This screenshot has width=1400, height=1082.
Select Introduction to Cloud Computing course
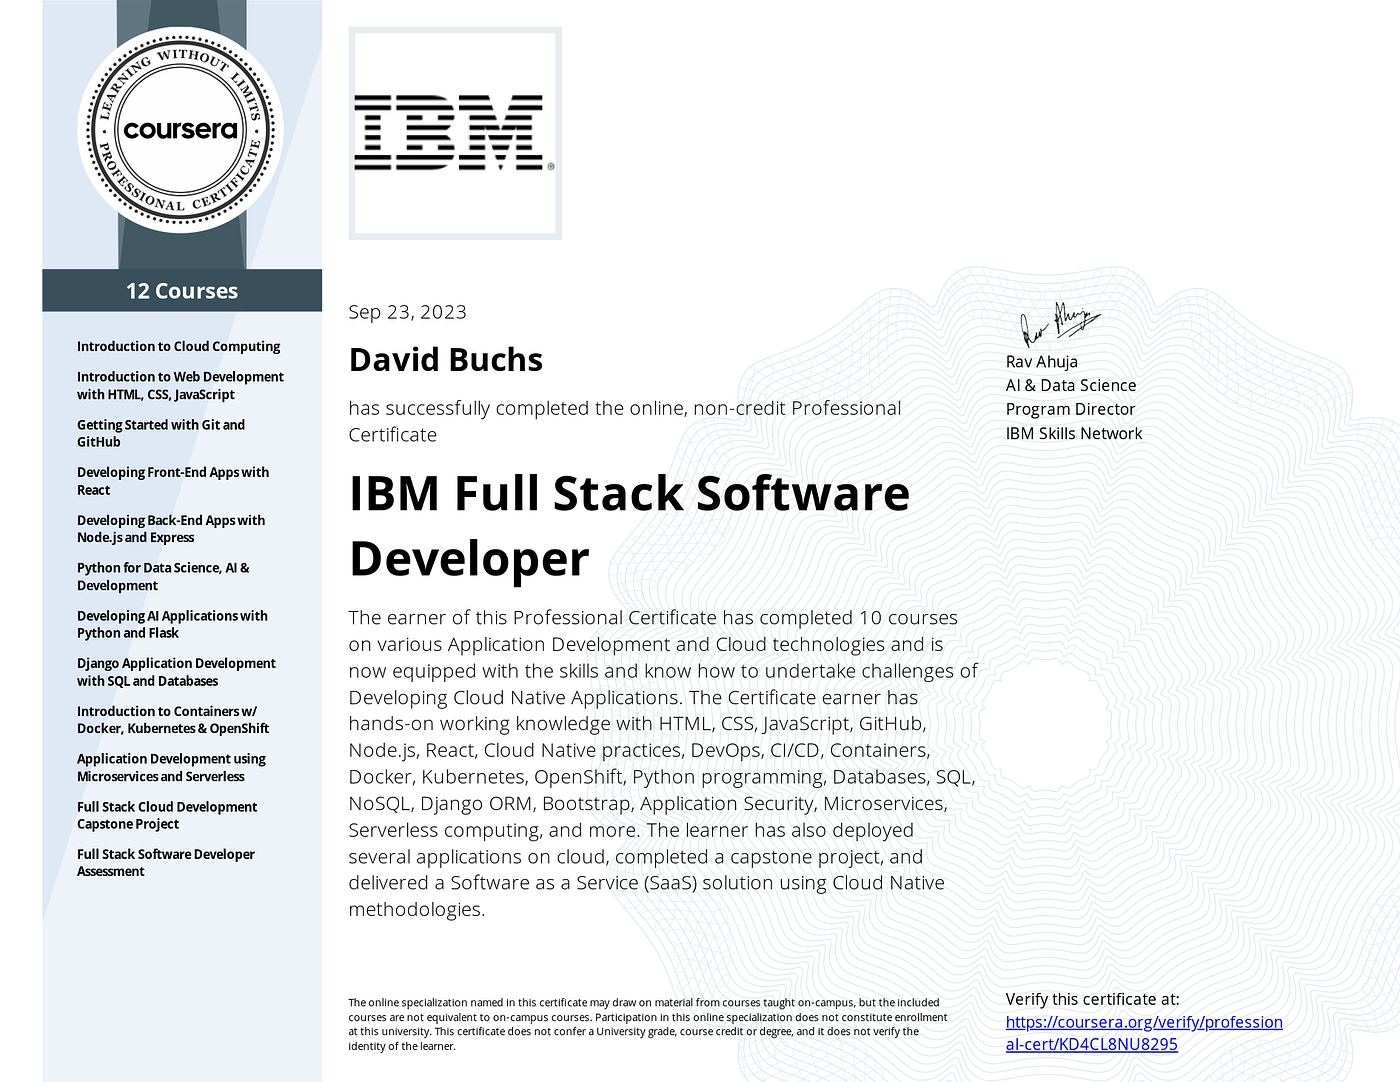click(x=178, y=346)
